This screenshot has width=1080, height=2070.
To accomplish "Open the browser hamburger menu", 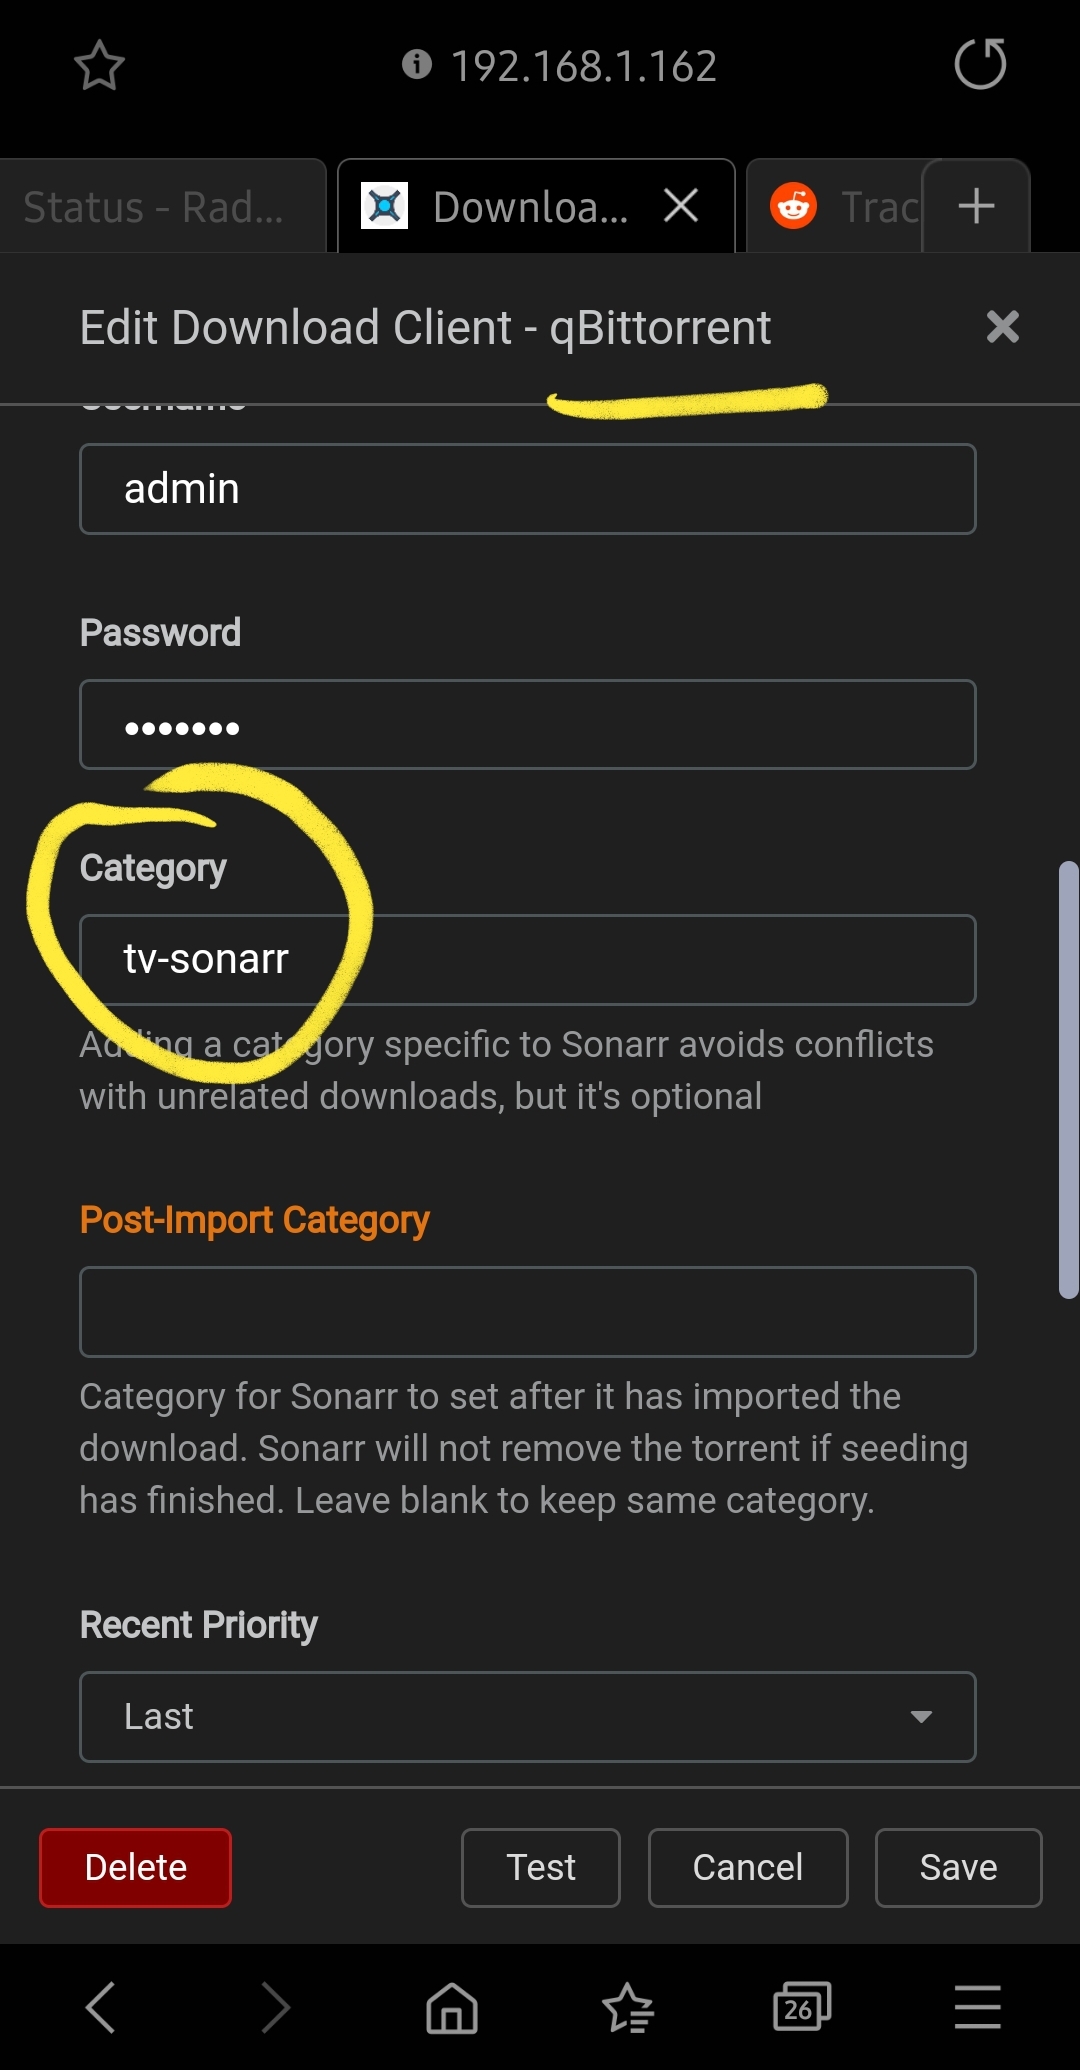I will (977, 2007).
